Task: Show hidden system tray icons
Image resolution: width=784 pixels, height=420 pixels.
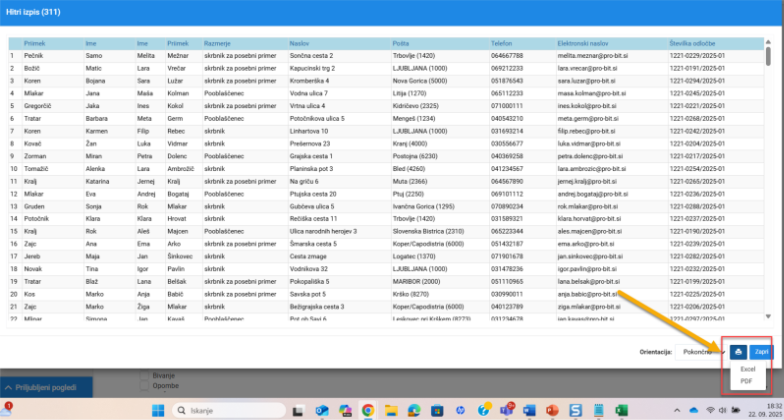Action: (x=678, y=410)
